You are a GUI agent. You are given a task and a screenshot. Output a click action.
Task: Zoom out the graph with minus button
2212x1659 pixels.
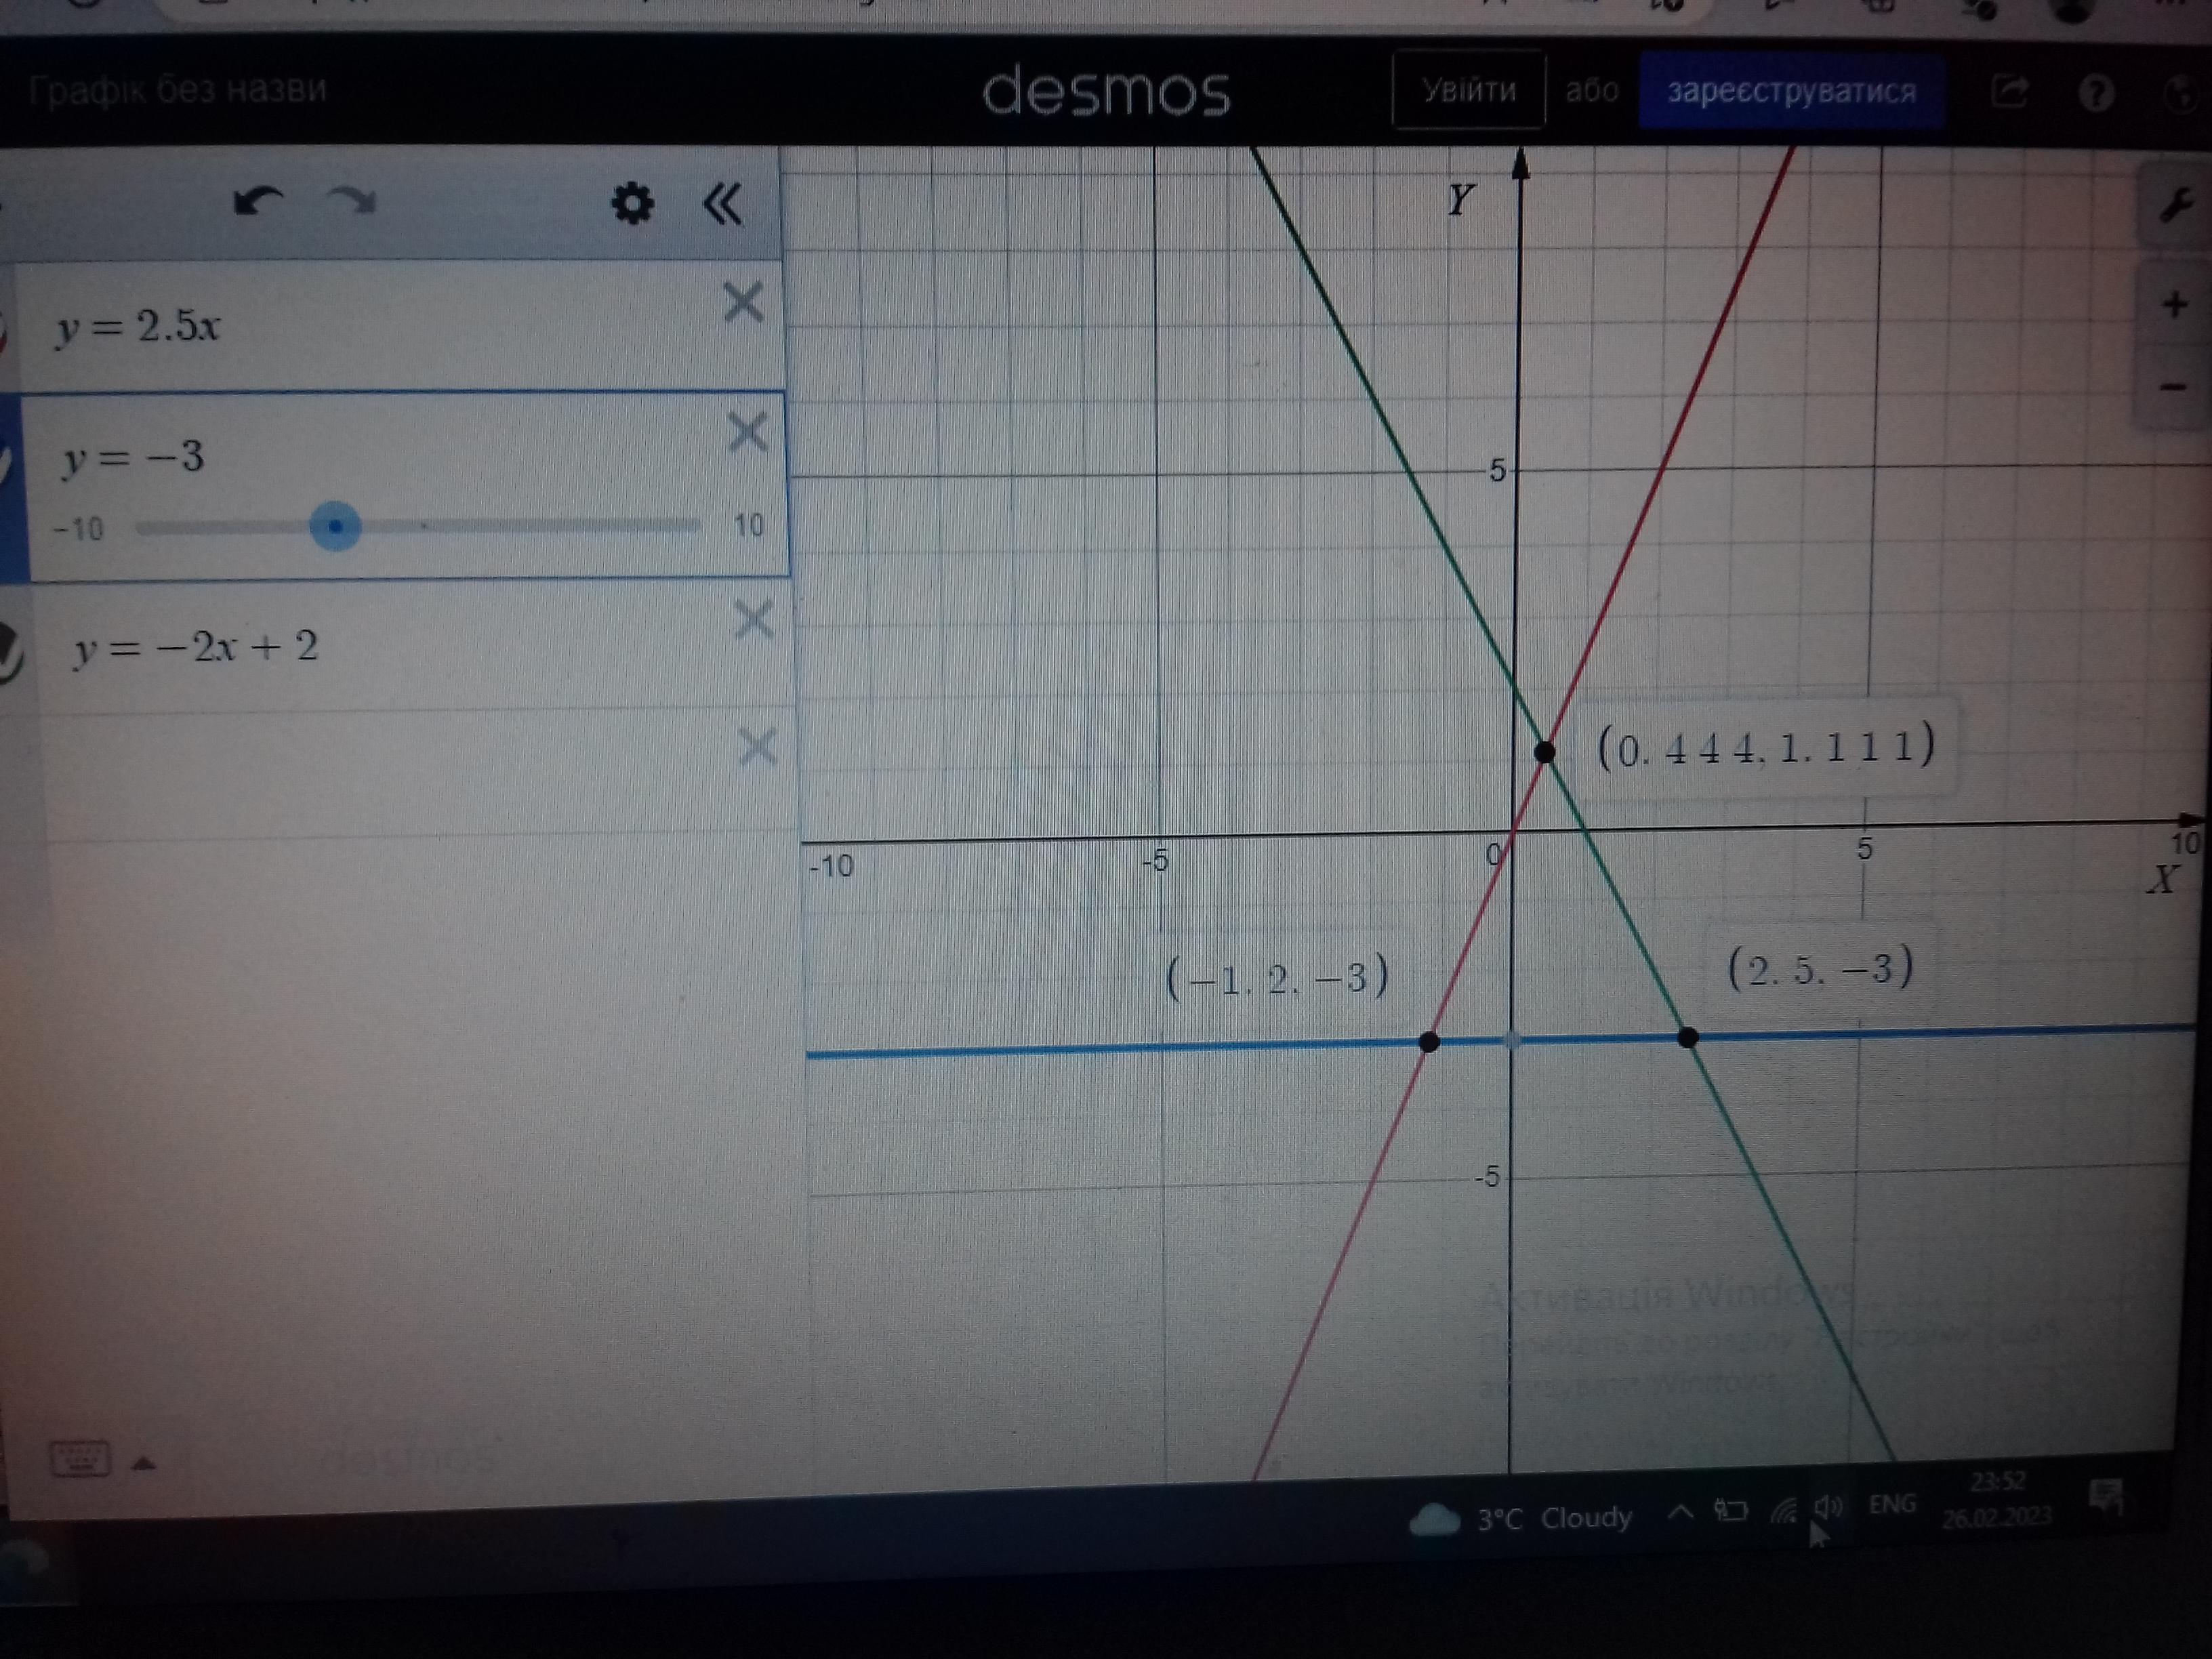point(2173,387)
